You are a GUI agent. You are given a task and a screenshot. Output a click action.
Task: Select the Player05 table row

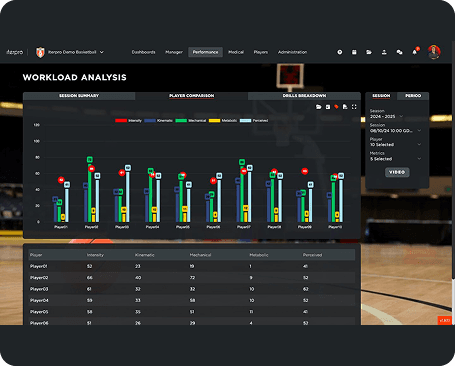[192, 312]
